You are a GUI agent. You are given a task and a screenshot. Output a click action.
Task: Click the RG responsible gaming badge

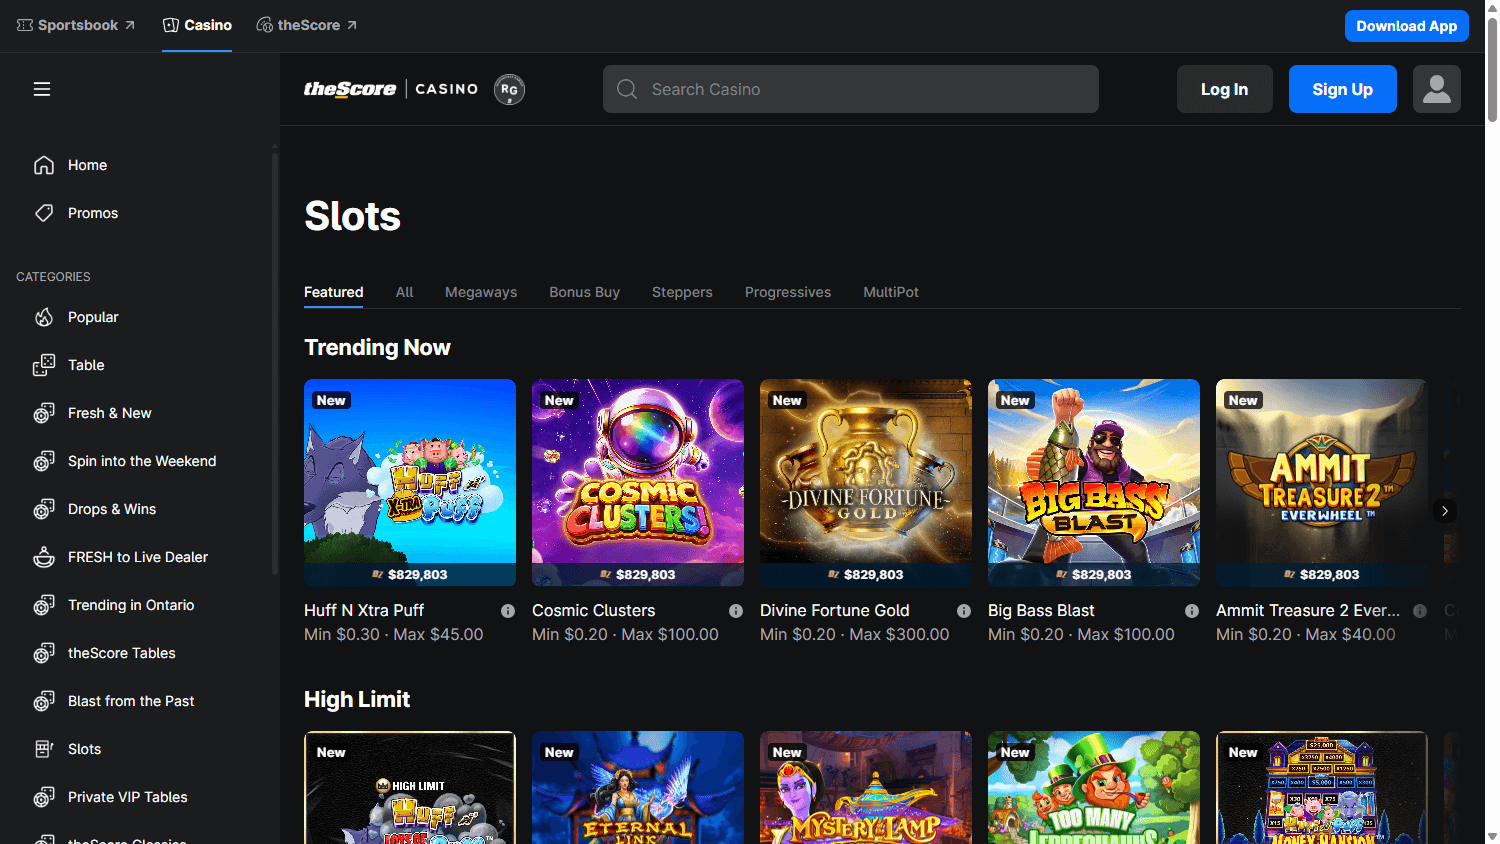pos(509,89)
